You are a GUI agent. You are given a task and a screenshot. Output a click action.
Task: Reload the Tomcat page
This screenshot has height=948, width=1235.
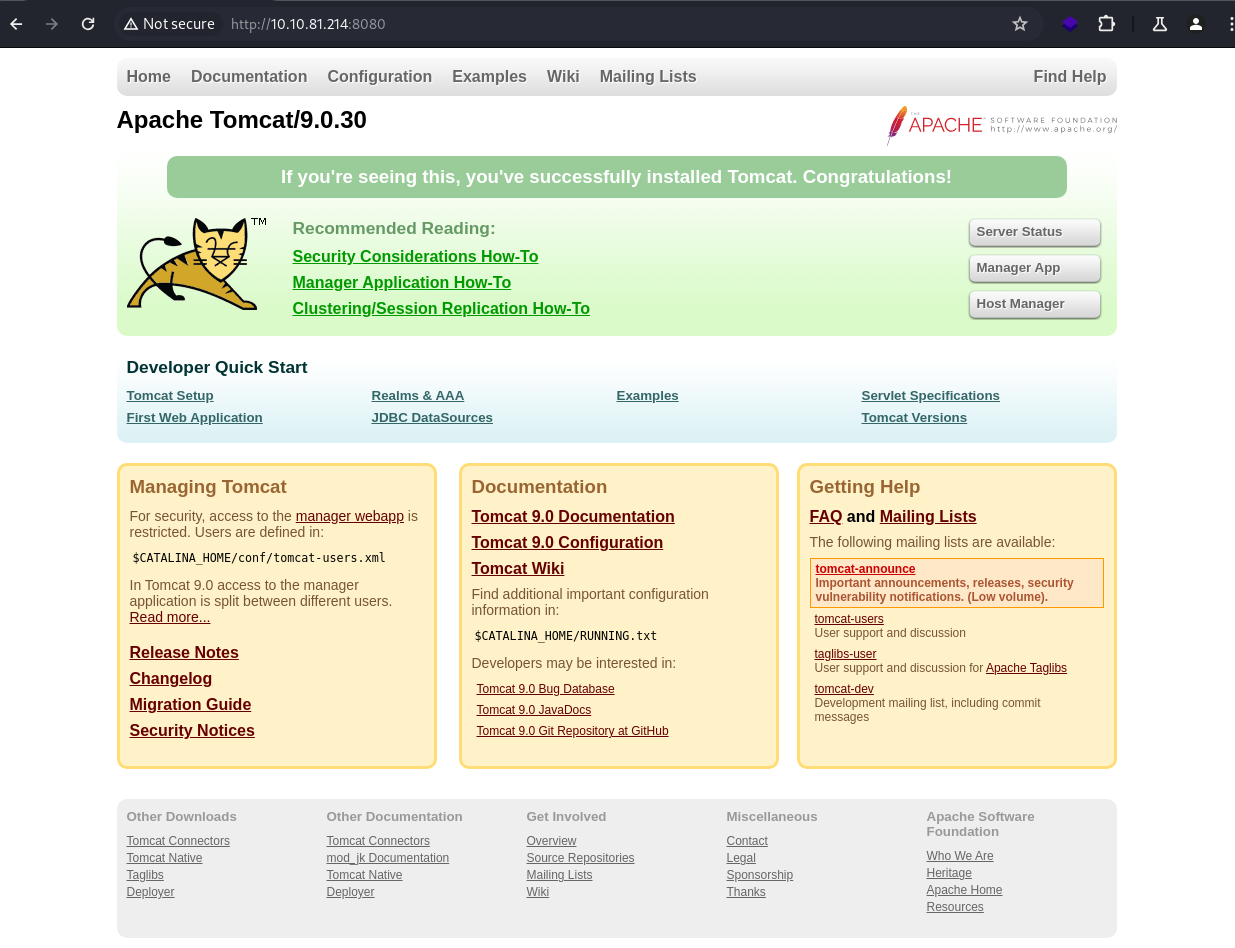click(x=88, y=24)
